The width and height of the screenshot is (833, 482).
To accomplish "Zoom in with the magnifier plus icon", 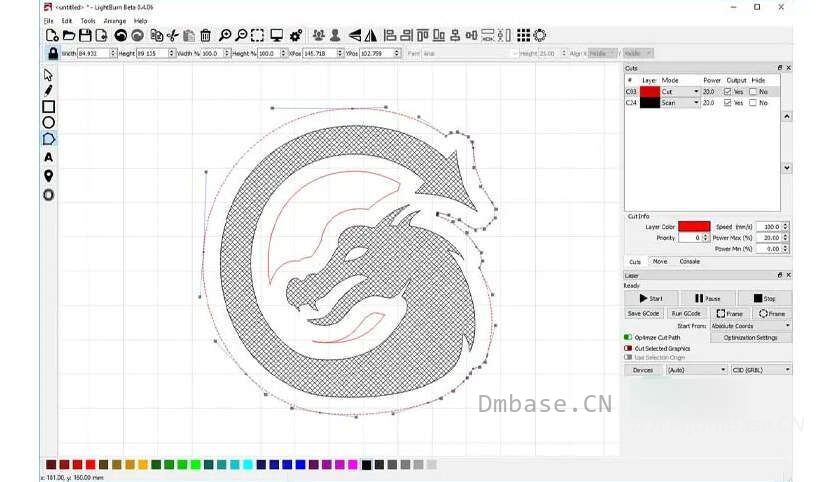I will (x=225, y=36).
